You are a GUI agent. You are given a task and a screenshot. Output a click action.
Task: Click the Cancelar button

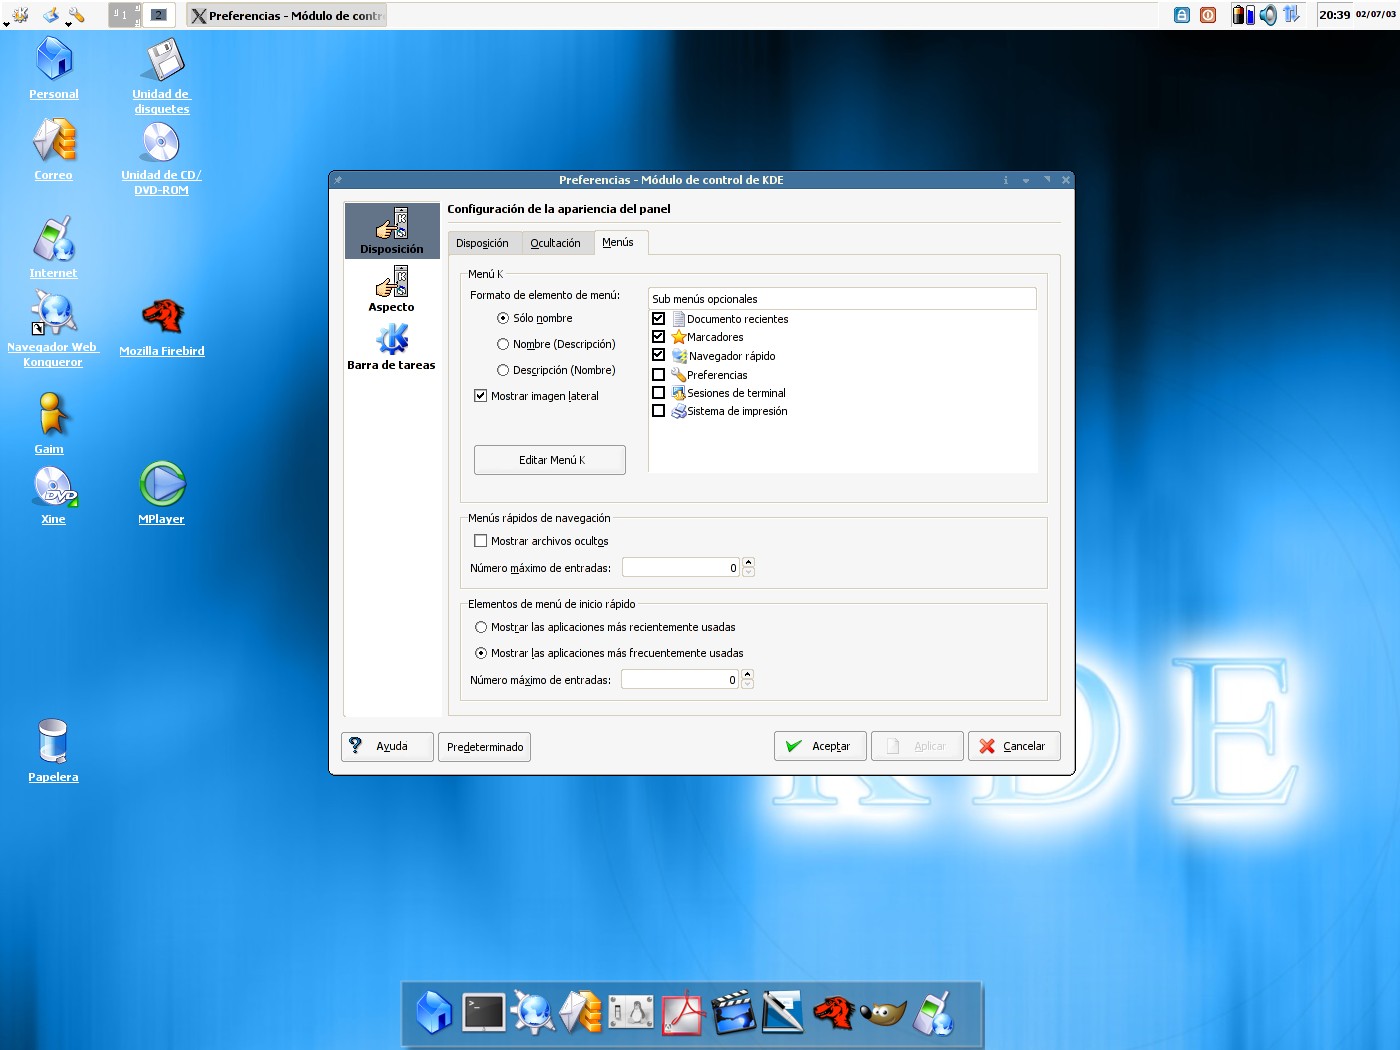point(1014,746)
